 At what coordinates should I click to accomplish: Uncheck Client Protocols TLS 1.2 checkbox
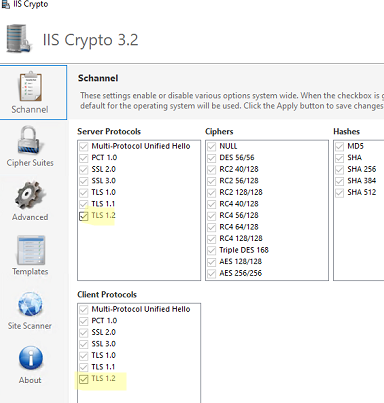click(84, 379)
